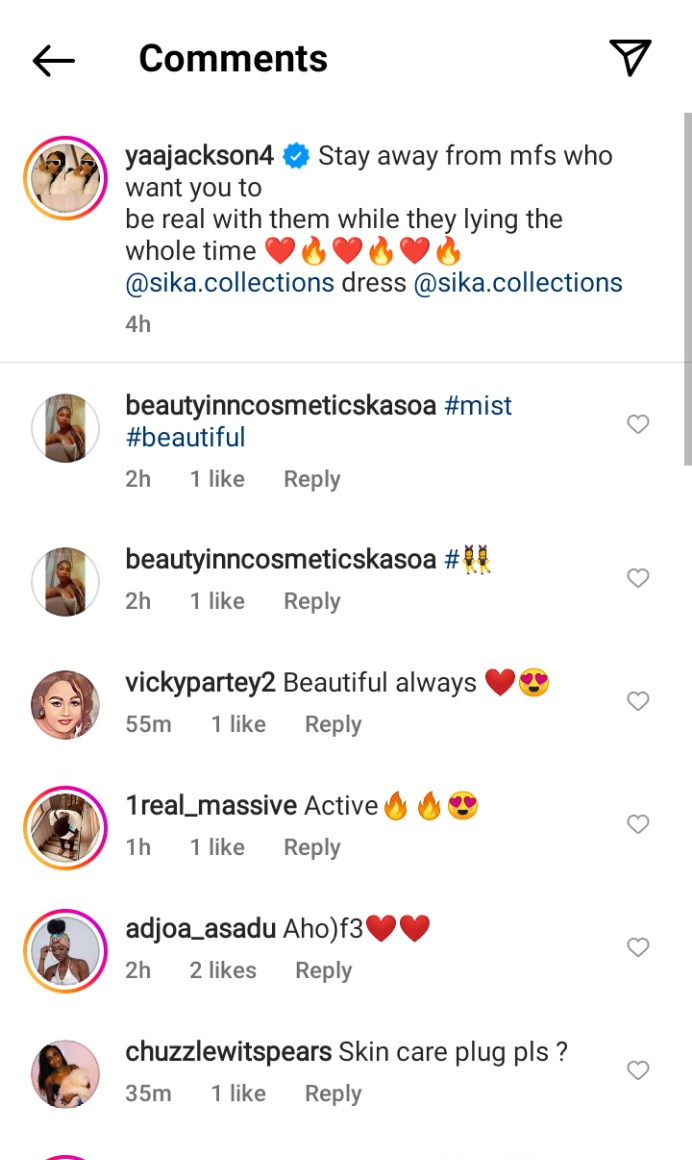Open vickypartey2's avatar
The height and width of the screenshot is (1160, 692).
click(x=66, y=704)
